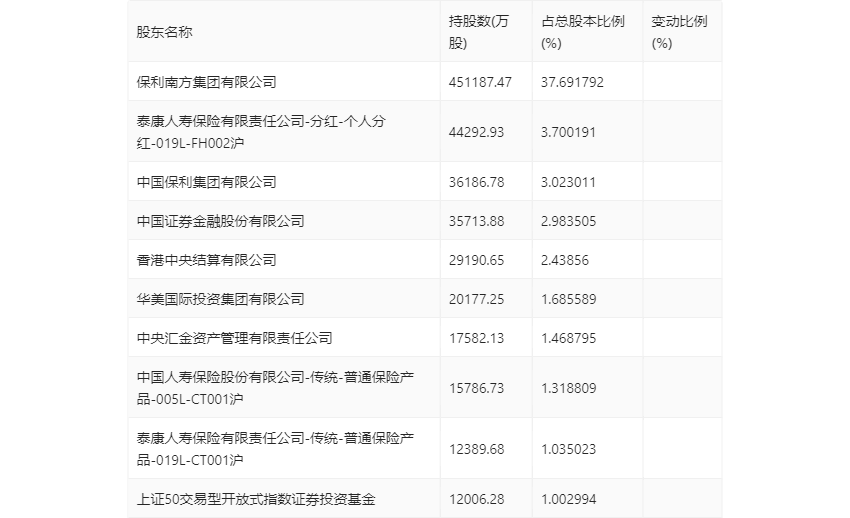
Task: Select 华美国际投资集团有限公司 shareholder name
Action: click(x=221, y=299)
